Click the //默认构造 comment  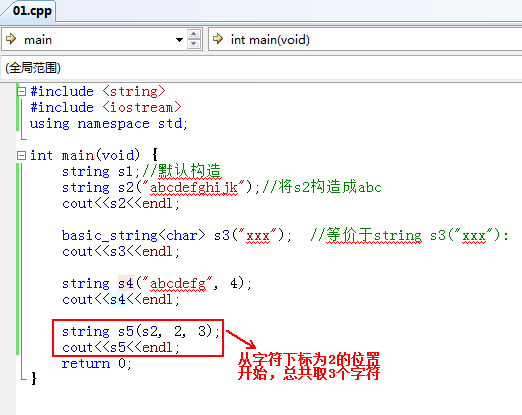point(182,171)
